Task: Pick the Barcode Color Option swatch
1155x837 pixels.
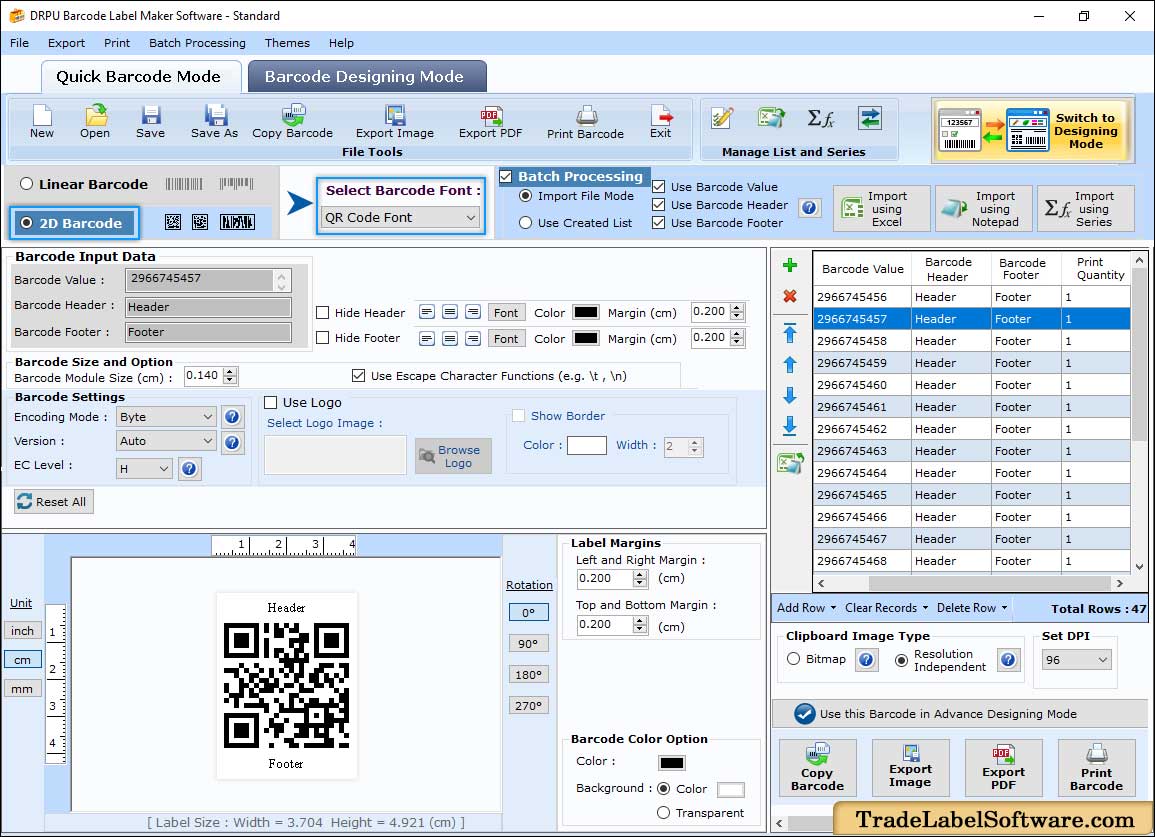Action: click(672, 763)
